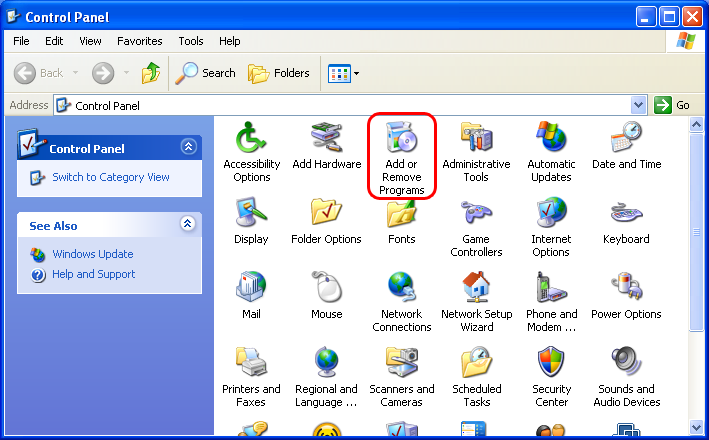
Task: Launch the Network Setup Wizard
Action: point(477,302)
